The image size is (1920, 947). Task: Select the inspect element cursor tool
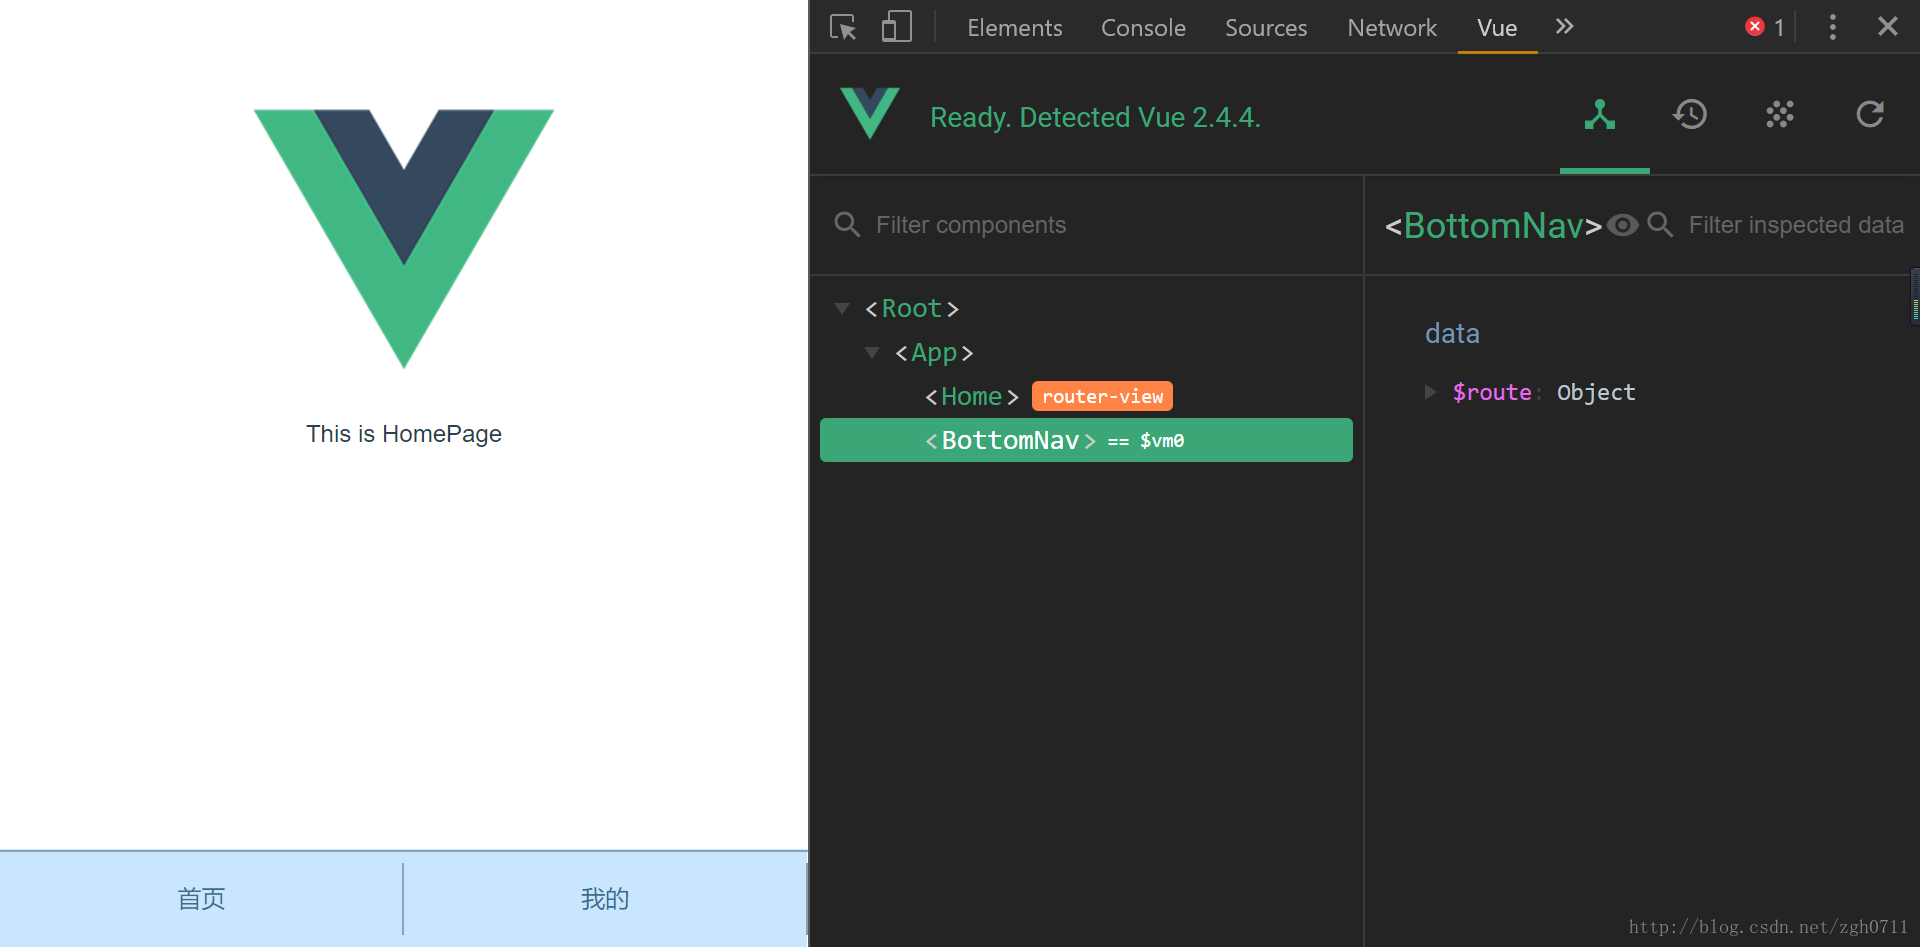point(843,27)
